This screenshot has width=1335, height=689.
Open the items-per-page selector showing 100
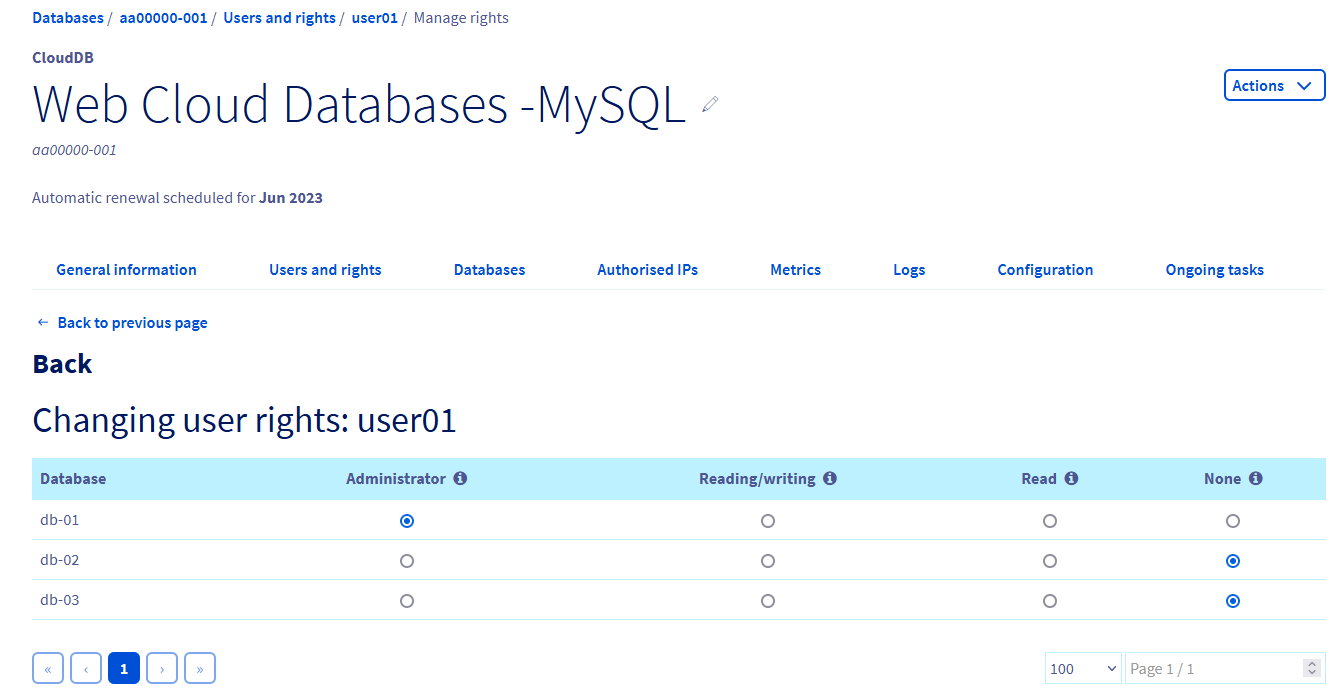[x=1083, y=667]
